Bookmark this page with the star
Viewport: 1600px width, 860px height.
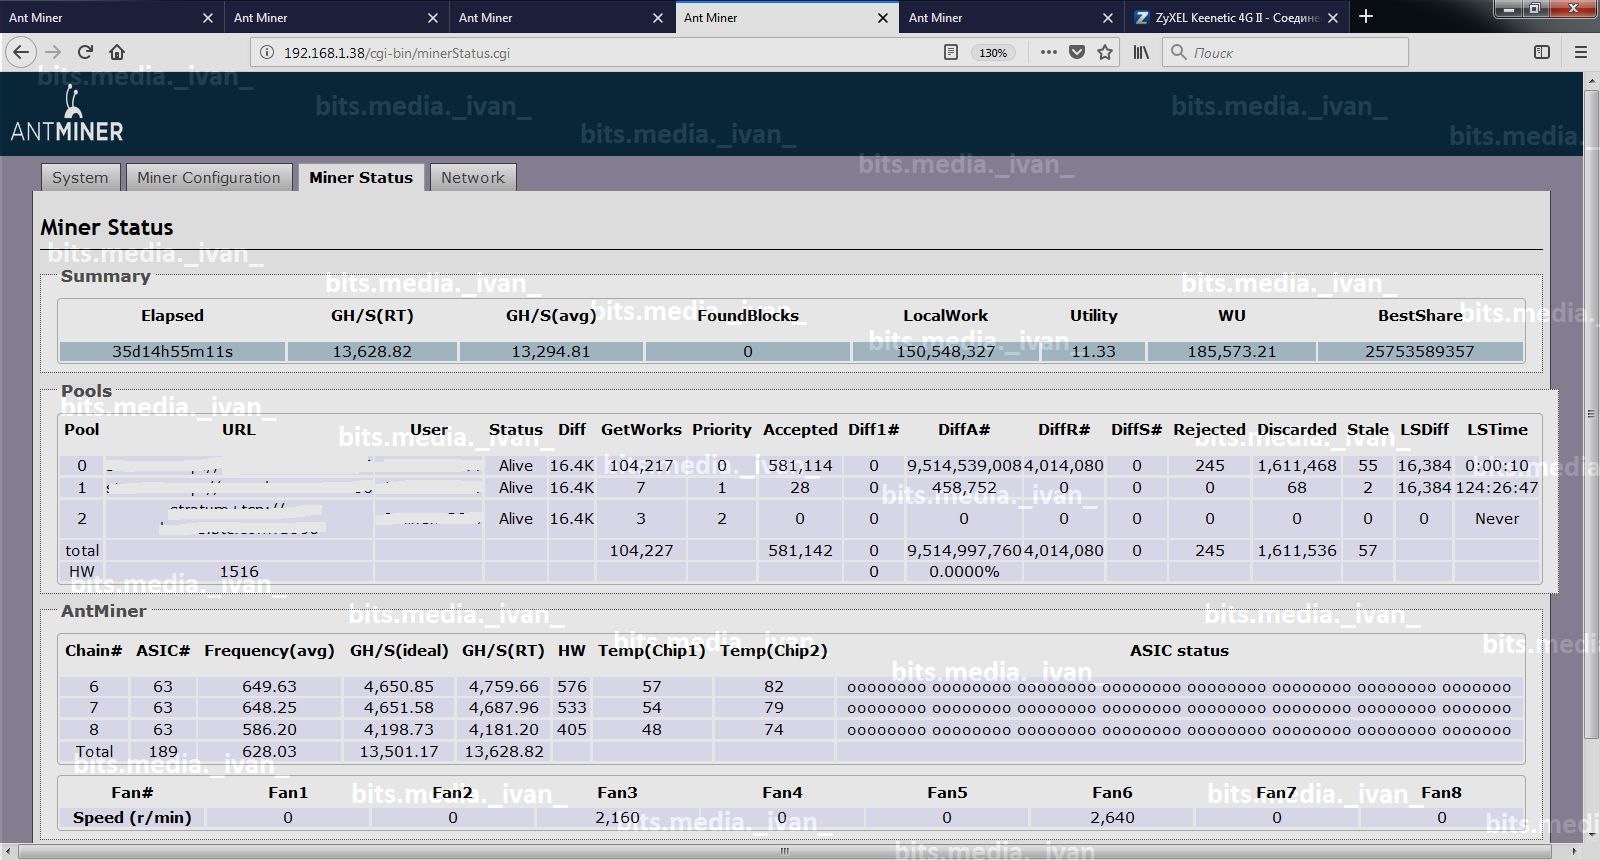(1105, 52)
